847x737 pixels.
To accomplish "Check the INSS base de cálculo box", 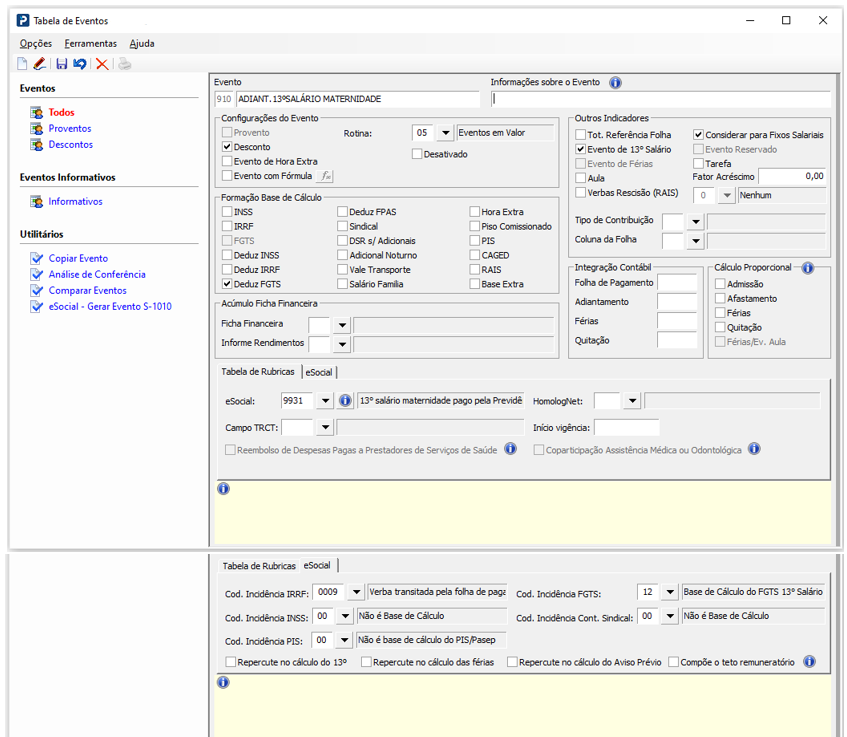I will coord(227,212).
